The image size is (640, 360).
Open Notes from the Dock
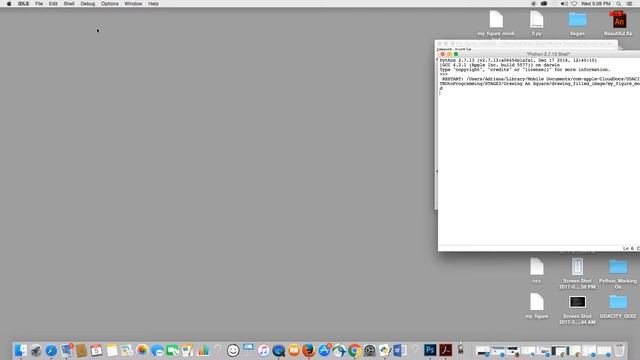click(112, 350)
